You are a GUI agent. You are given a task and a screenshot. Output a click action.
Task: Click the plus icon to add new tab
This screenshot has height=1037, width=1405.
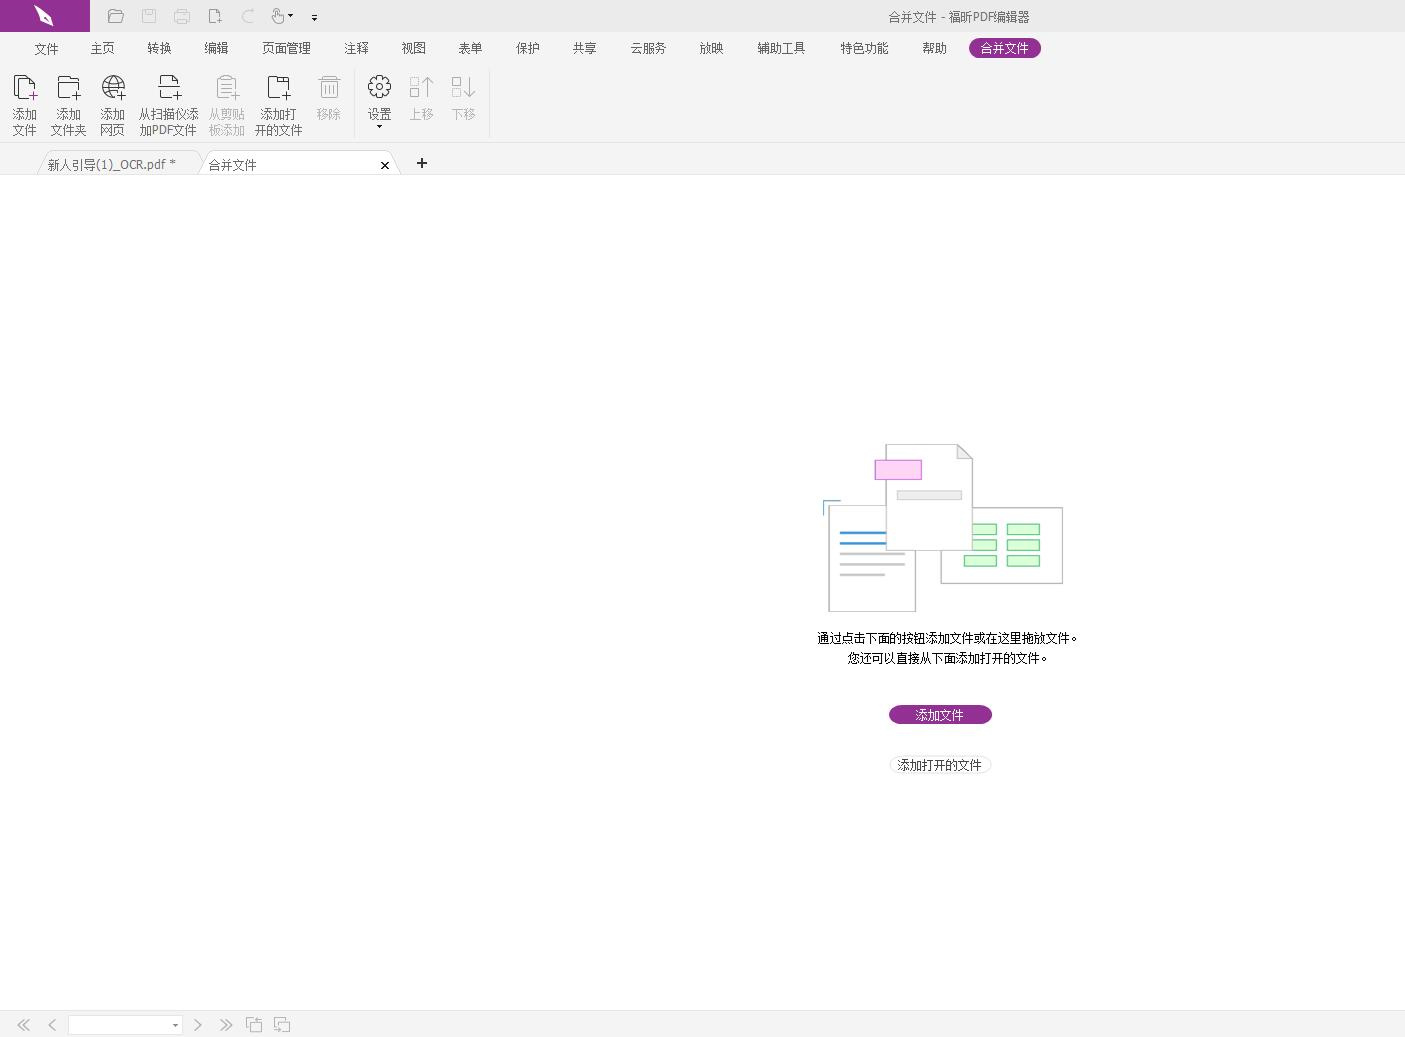coord(422,163)
